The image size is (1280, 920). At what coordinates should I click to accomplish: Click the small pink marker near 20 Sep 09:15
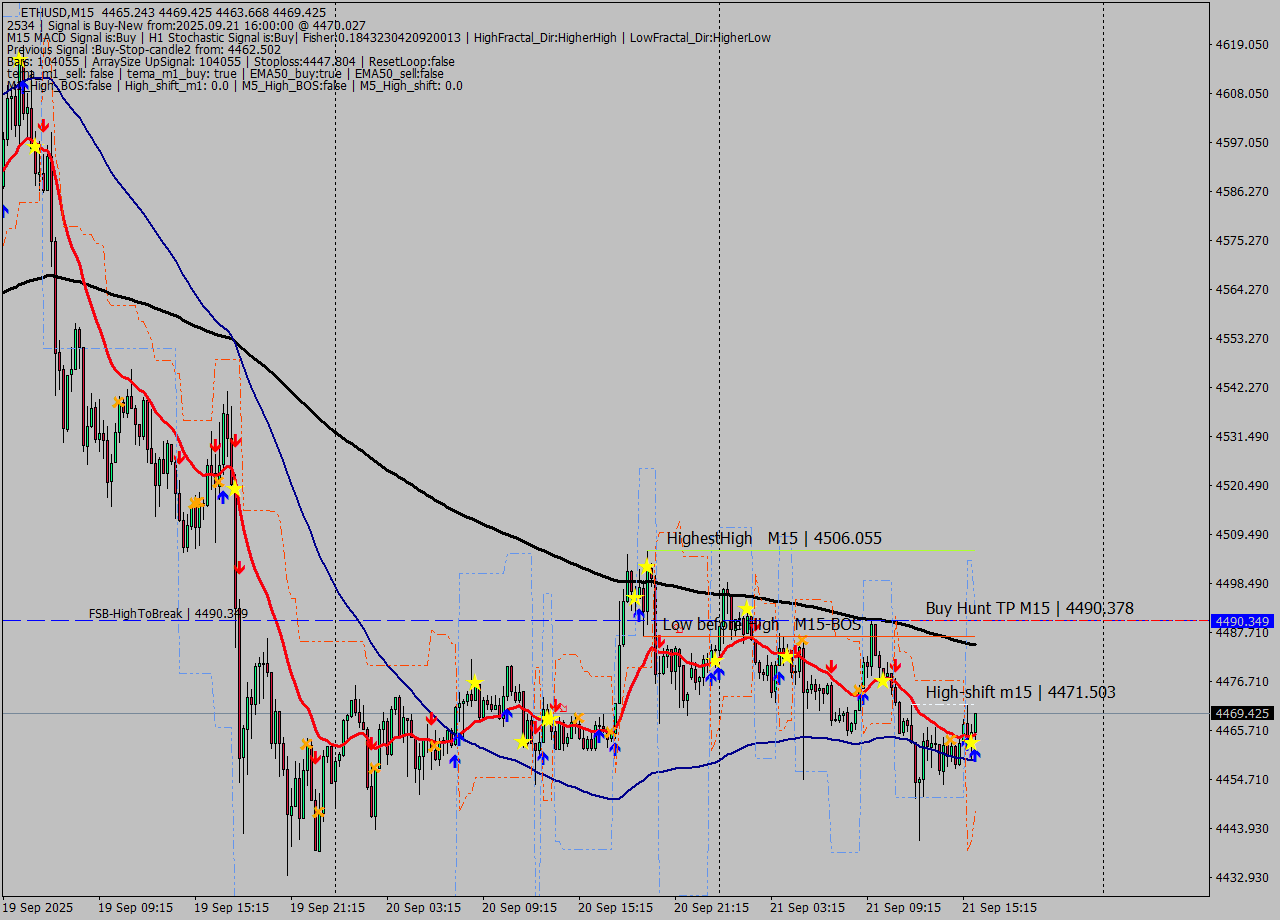(563, 708)
